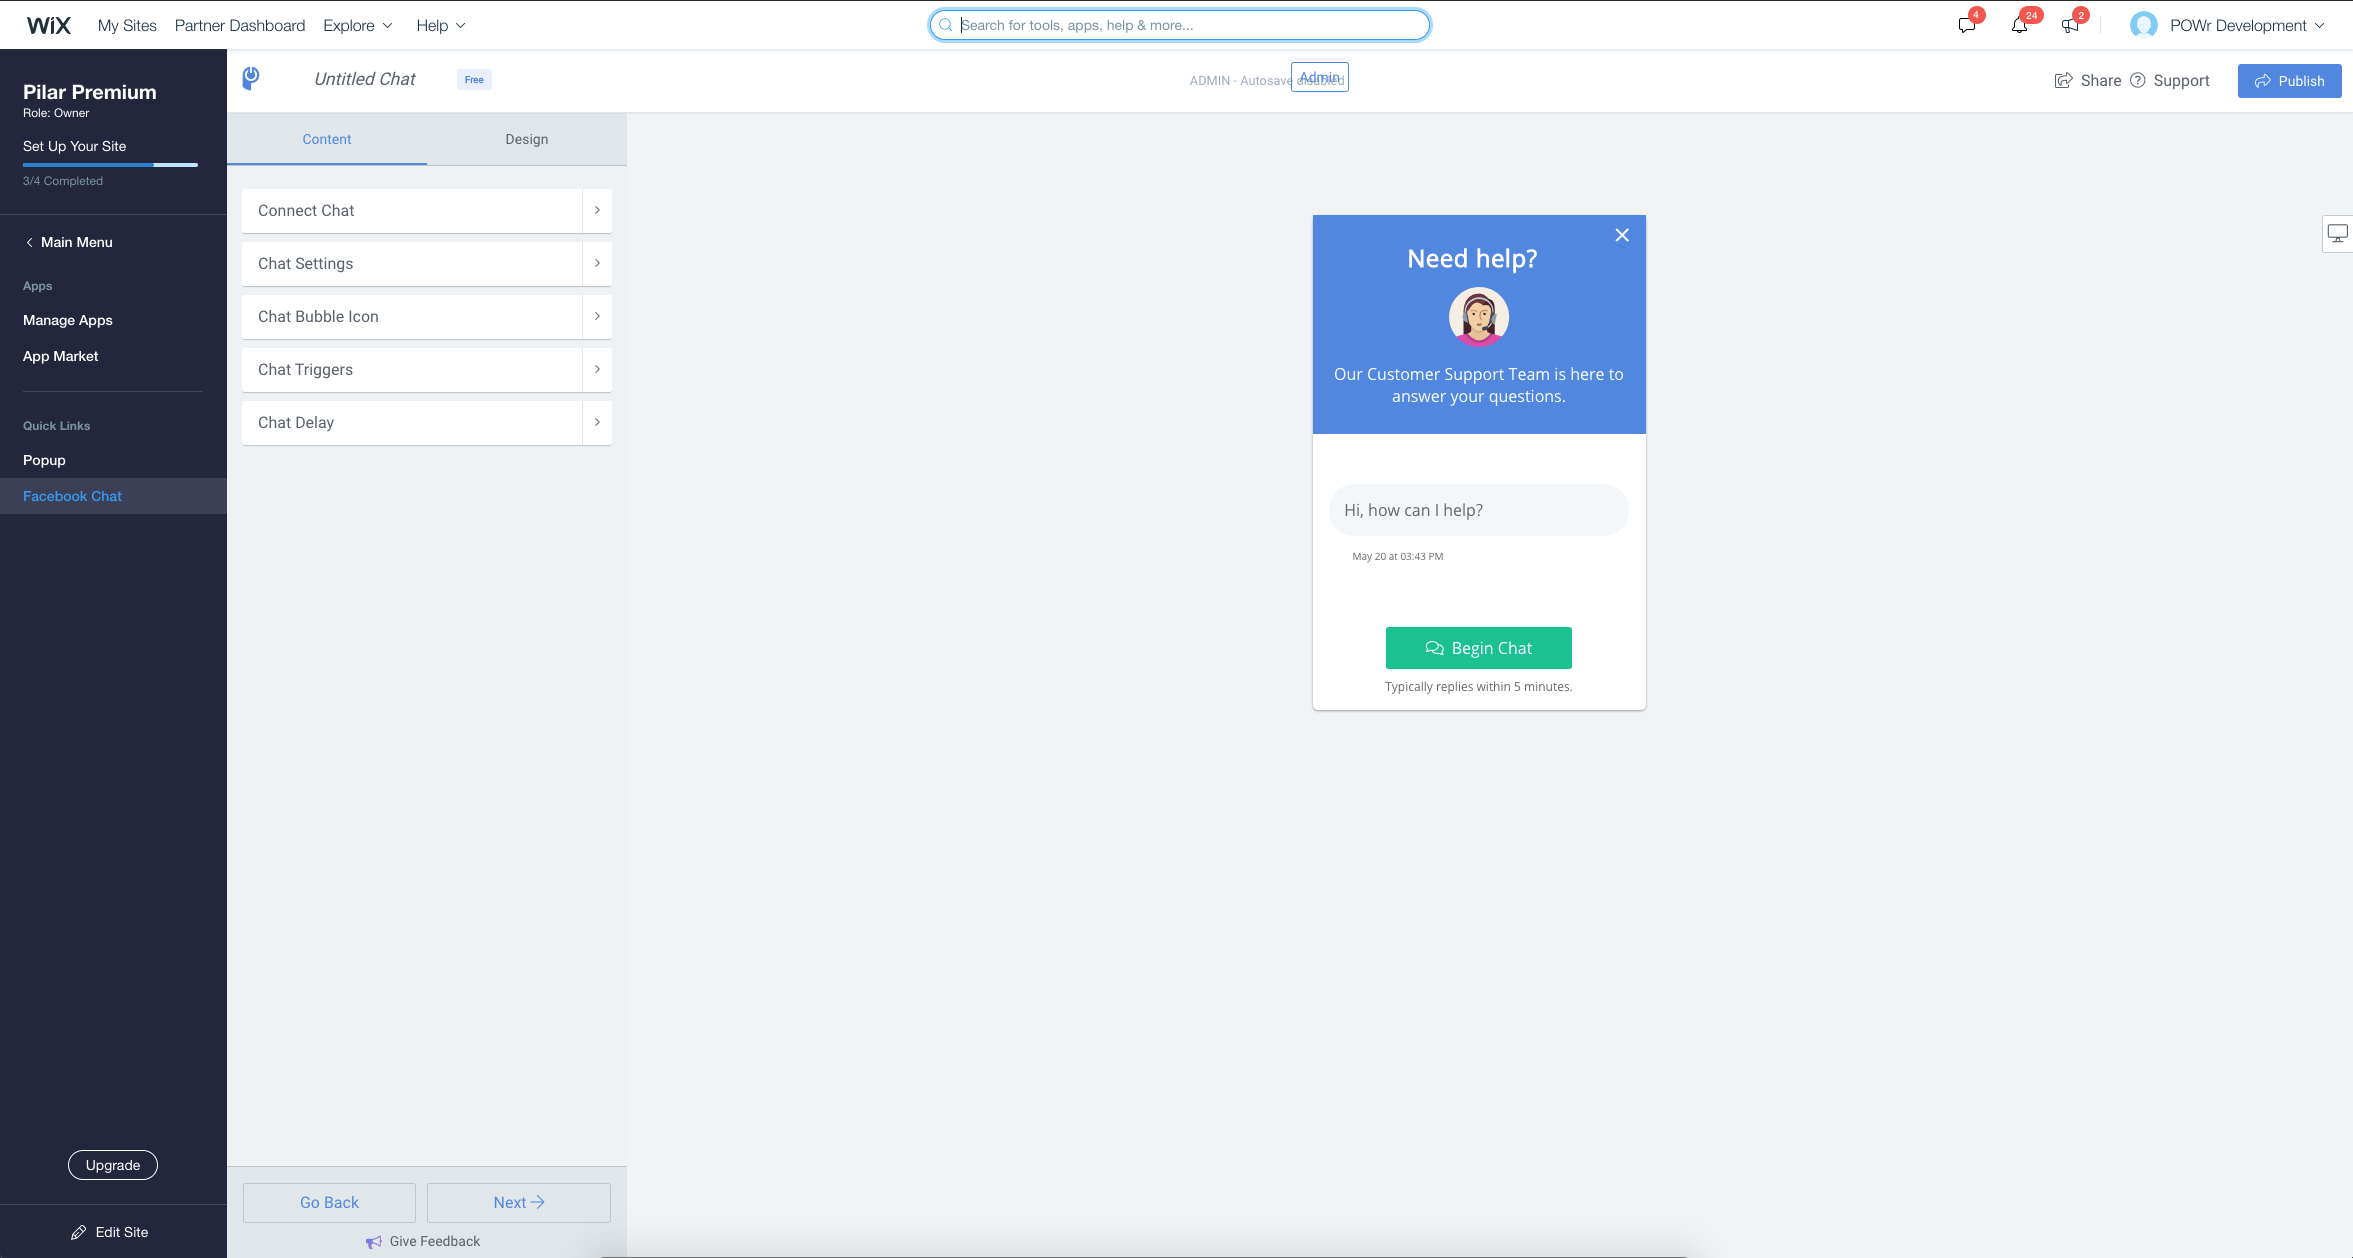
Task: Open the Explore dropdown menu
Action: click(357, 25)
